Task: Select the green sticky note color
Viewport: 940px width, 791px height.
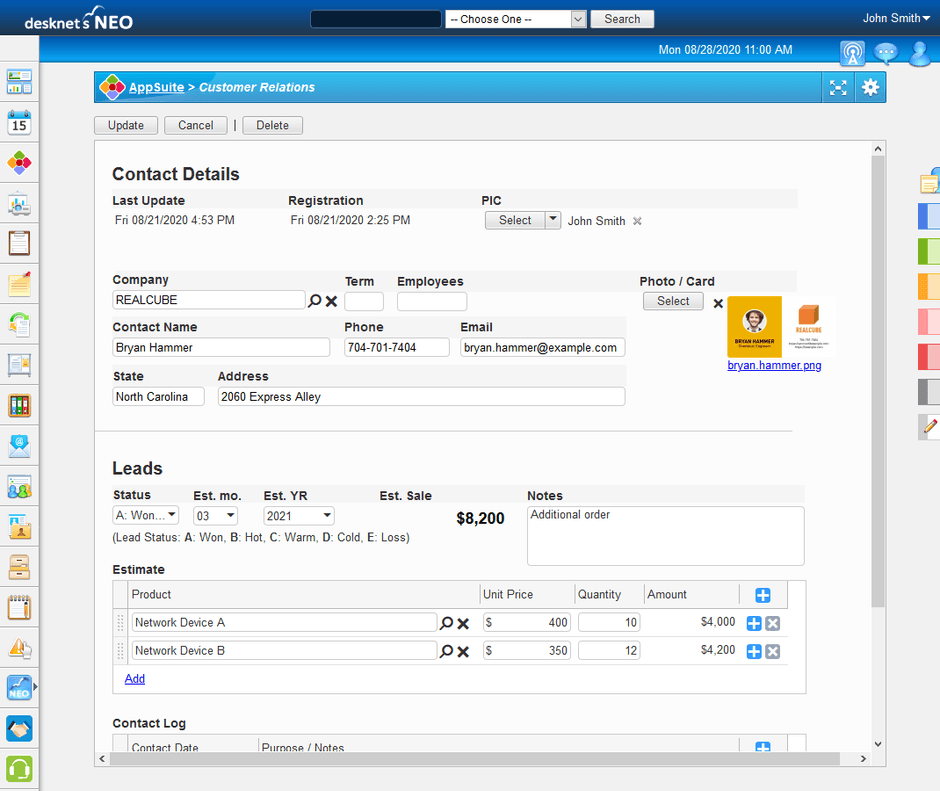Action: pos(928,251)
